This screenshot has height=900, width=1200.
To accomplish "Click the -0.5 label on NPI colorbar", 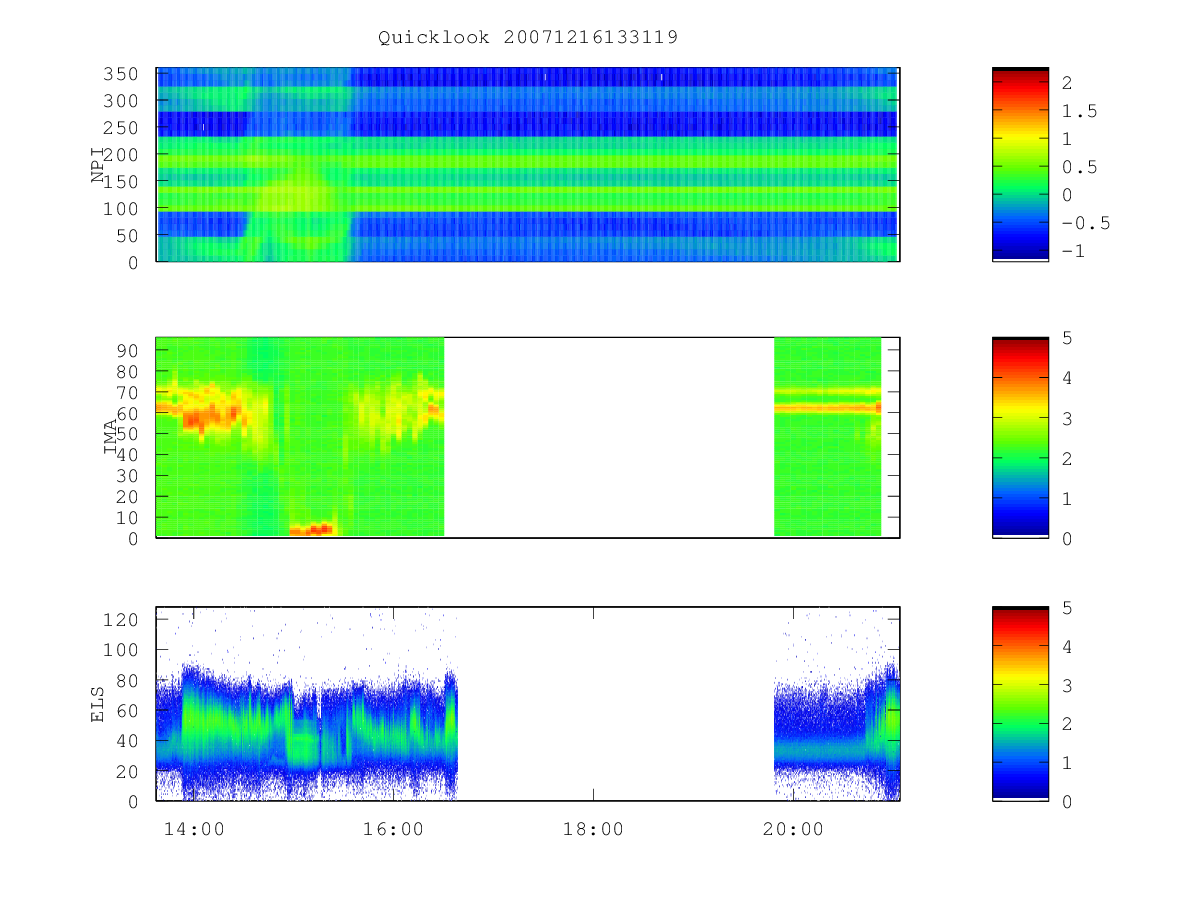I will pos(1085,223).
